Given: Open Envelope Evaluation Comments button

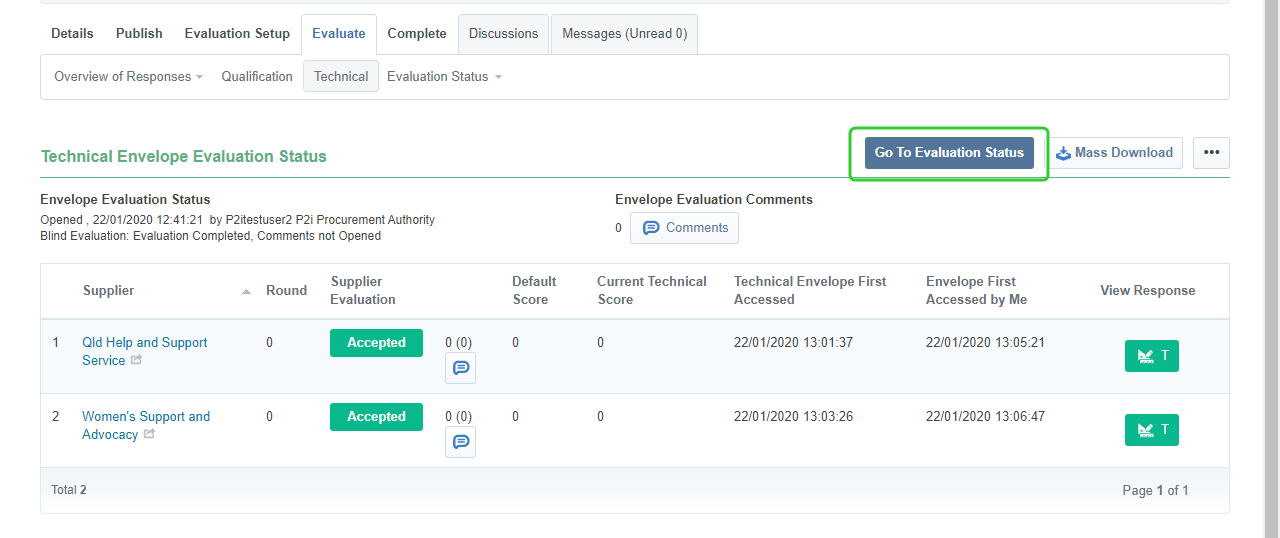Looking at the screenshot, I should tap(685, 228).
